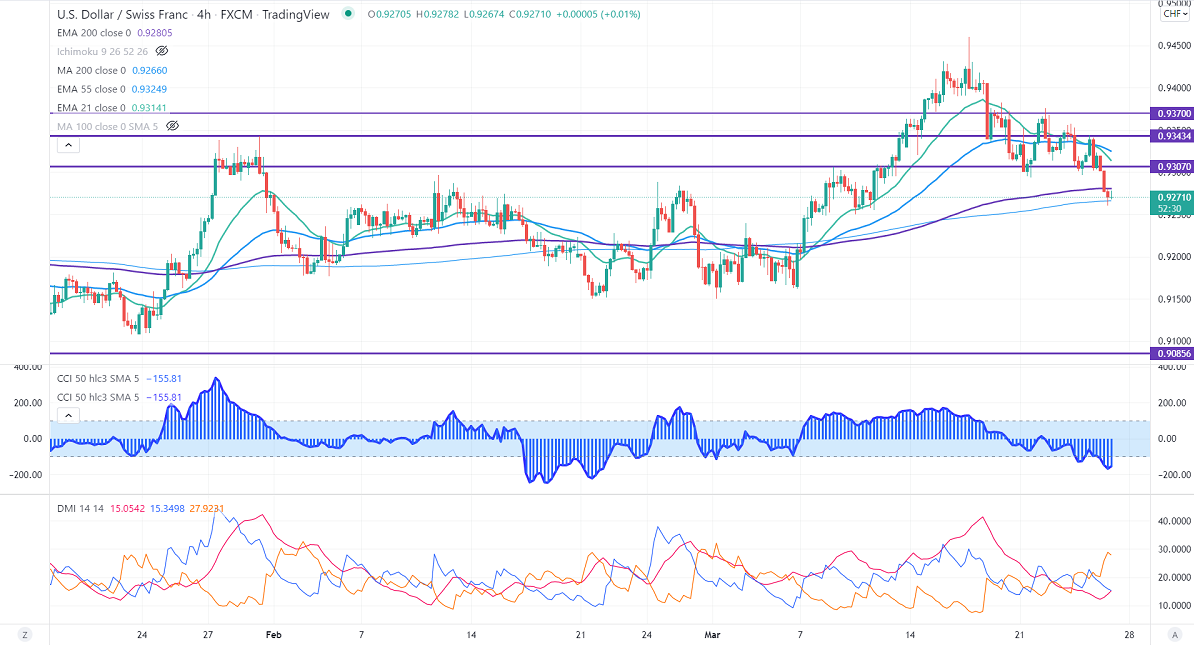This screenshot has width=1194, height=649.
Task: Collapse the legend in the CCI pane
Action: click(69, 415)
